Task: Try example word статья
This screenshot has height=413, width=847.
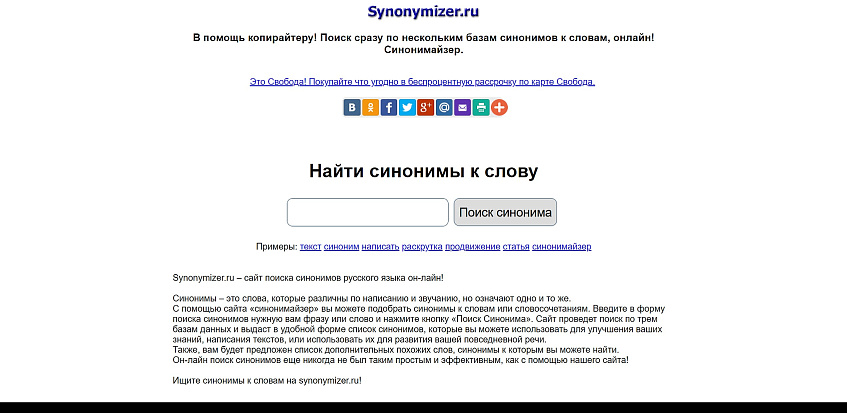Action: click(516, 247)
